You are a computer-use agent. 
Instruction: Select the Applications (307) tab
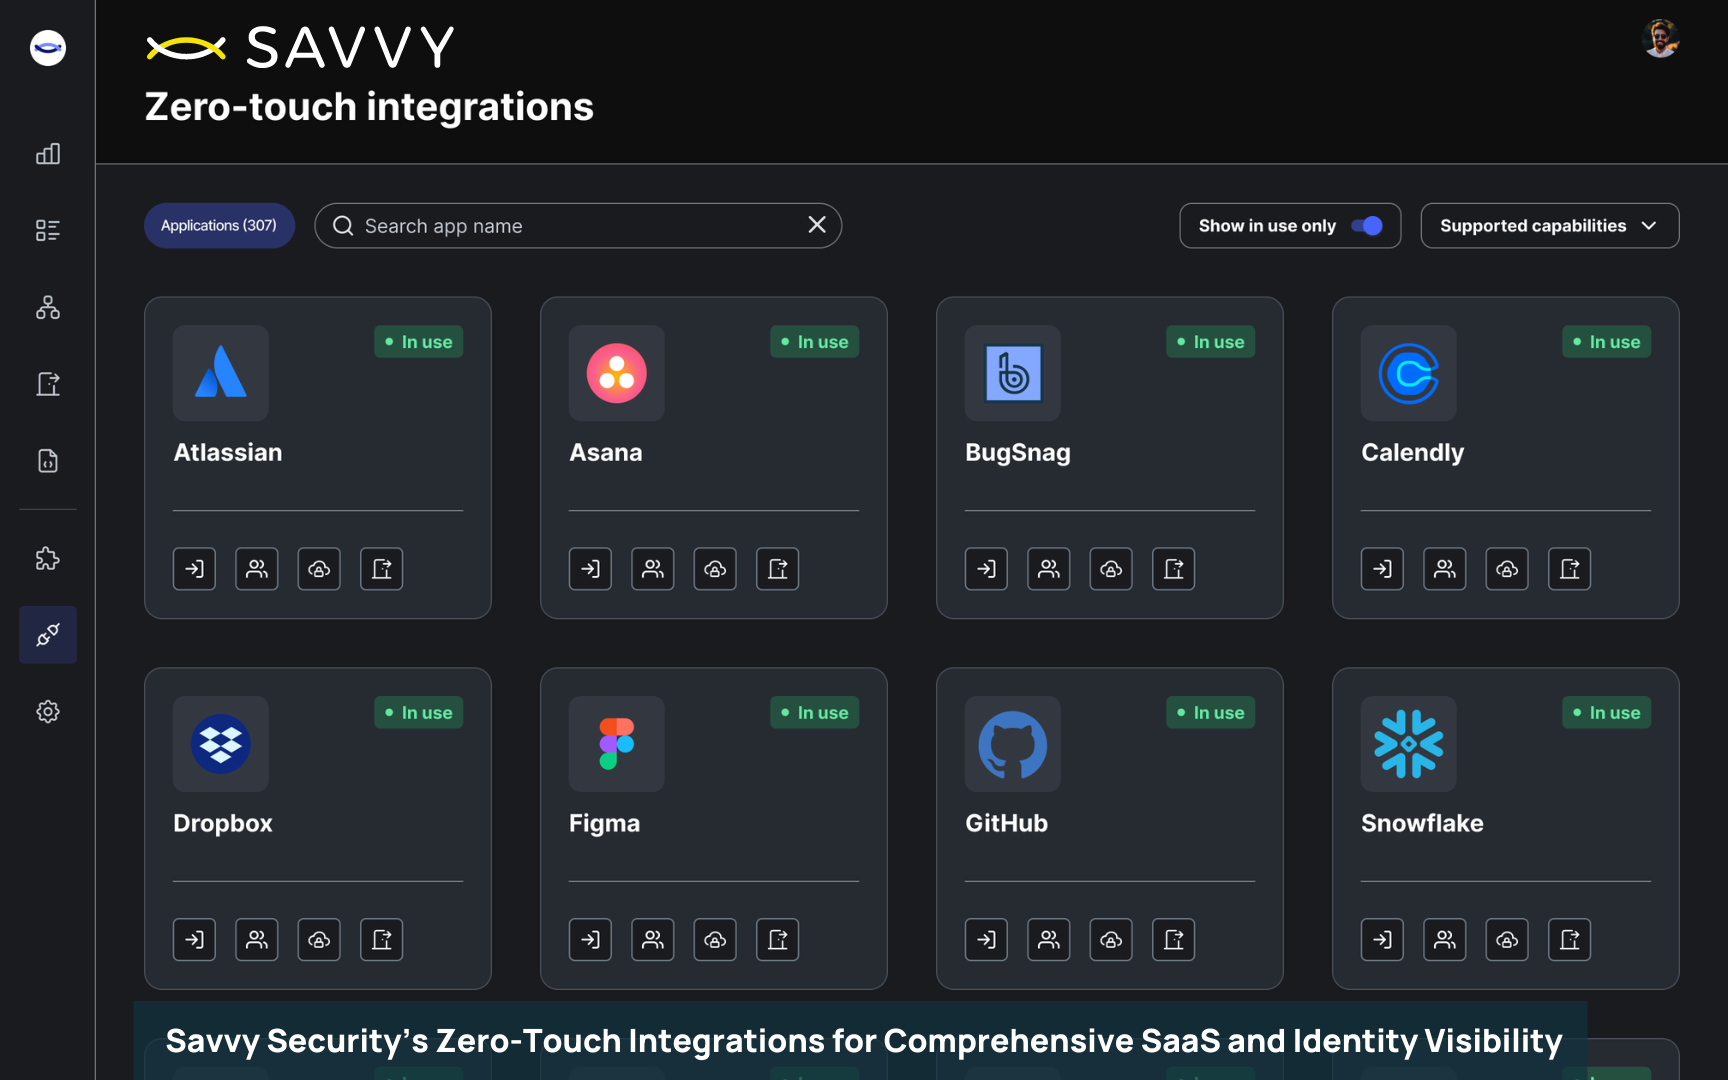point(219,226)
